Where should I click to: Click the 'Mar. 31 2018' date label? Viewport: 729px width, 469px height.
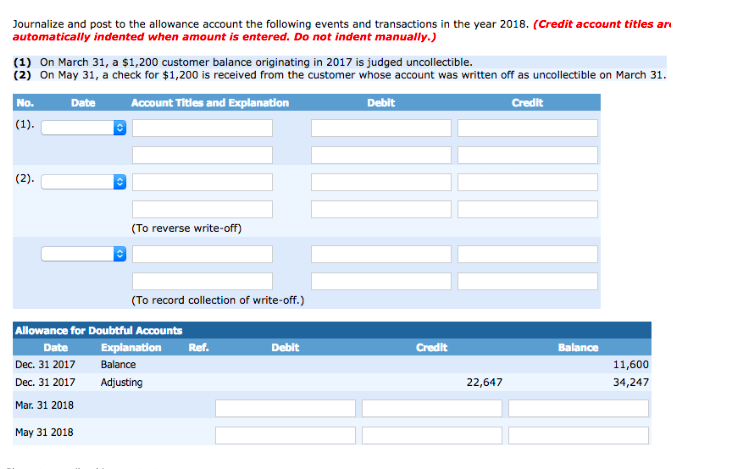pyautogui.click(x=44, y=405)
